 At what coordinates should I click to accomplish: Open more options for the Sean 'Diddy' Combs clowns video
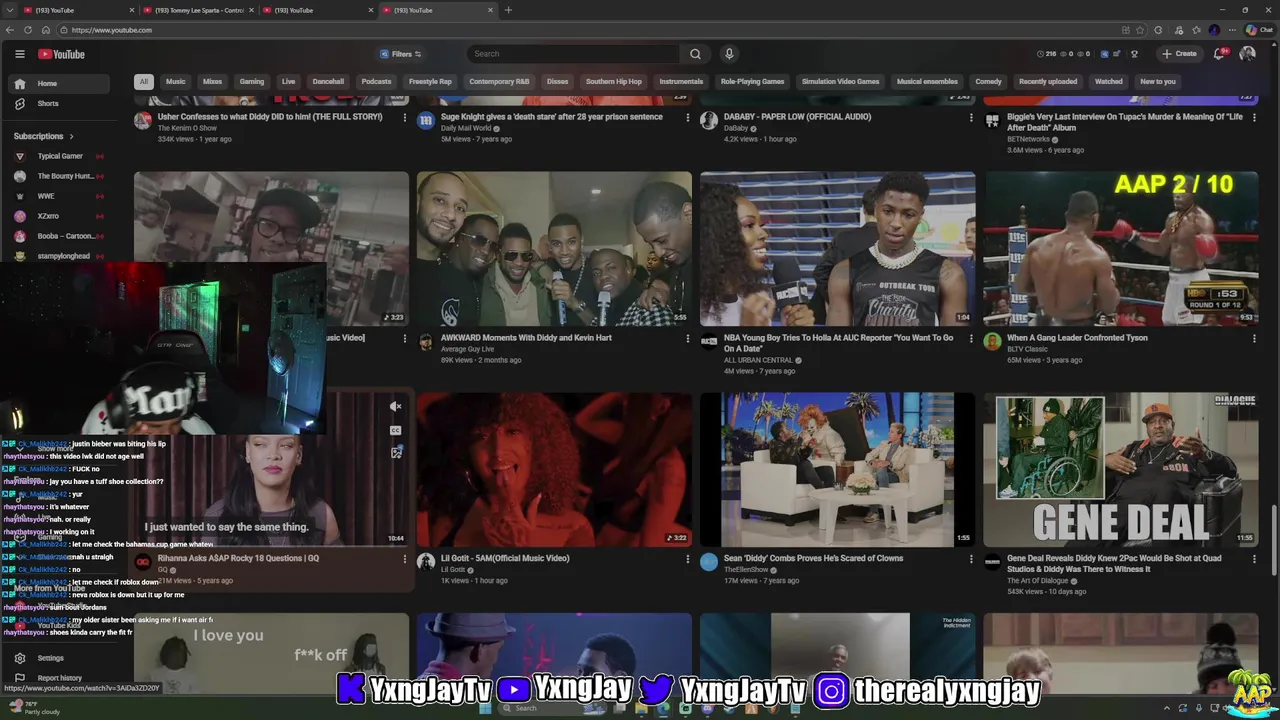pyautogui.click(x=971, y=560)
